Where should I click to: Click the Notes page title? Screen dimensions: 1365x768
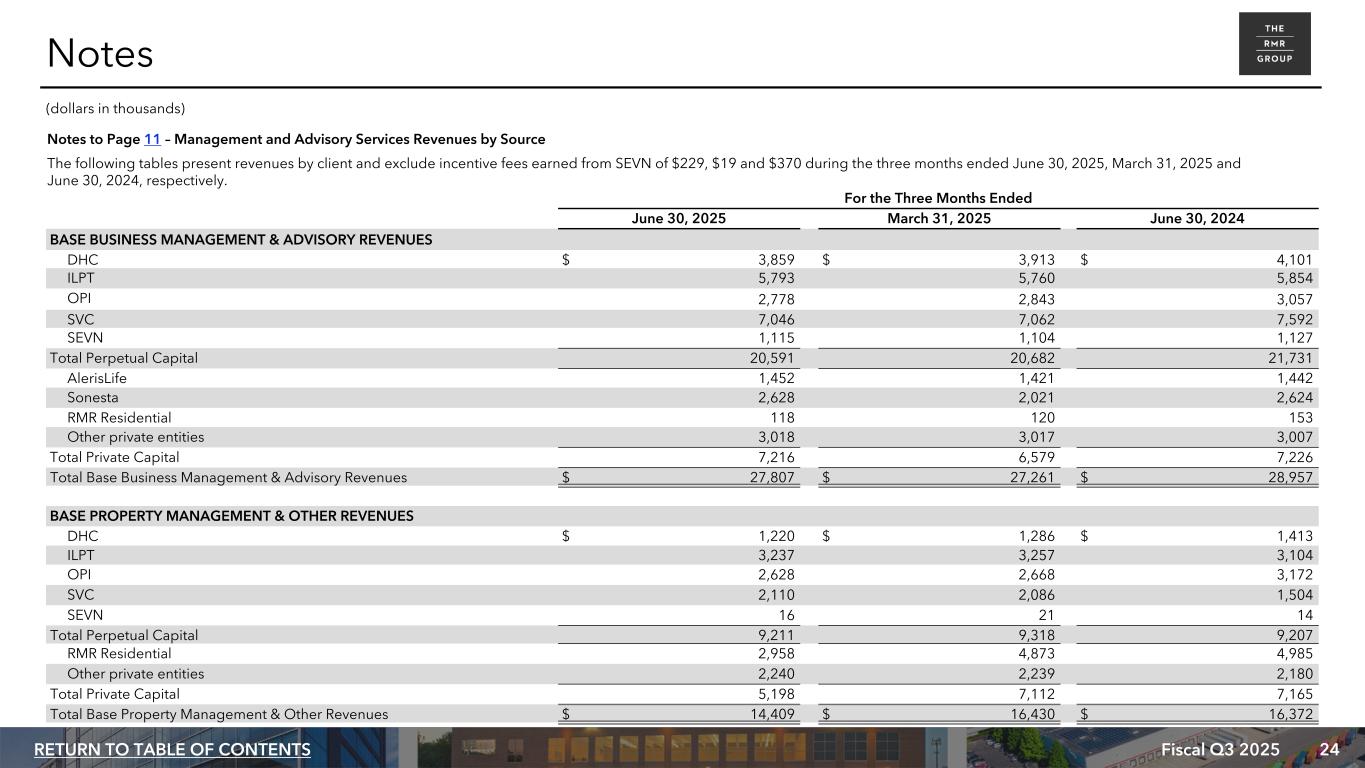point(100,54)
